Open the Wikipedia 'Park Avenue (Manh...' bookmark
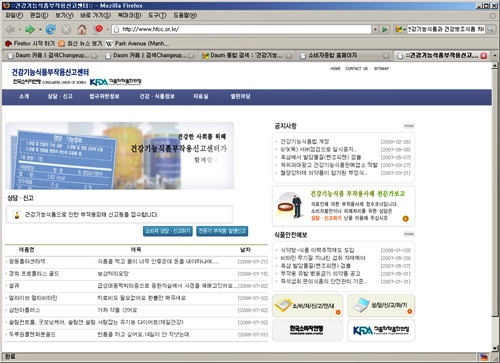Image resolution: width=500 pixels, height=363 pixels. tap(137, 43)
